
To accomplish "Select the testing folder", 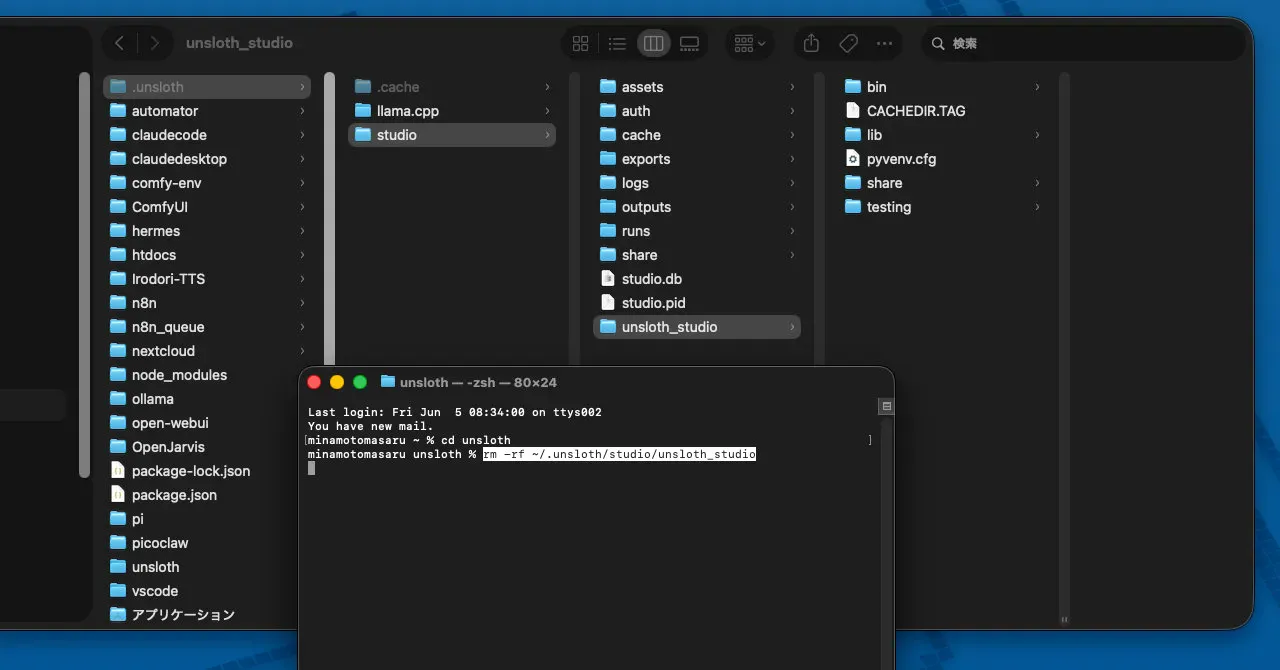I will pyautogui.click(x=942, y=207).
